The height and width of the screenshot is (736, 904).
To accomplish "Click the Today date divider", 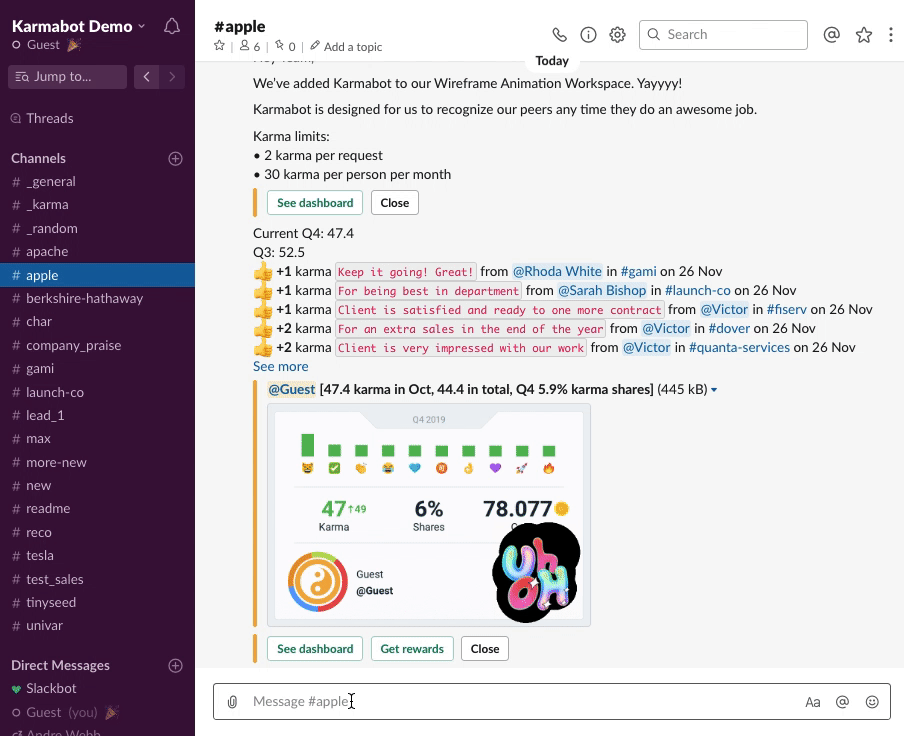I will (x=552, y=61).
